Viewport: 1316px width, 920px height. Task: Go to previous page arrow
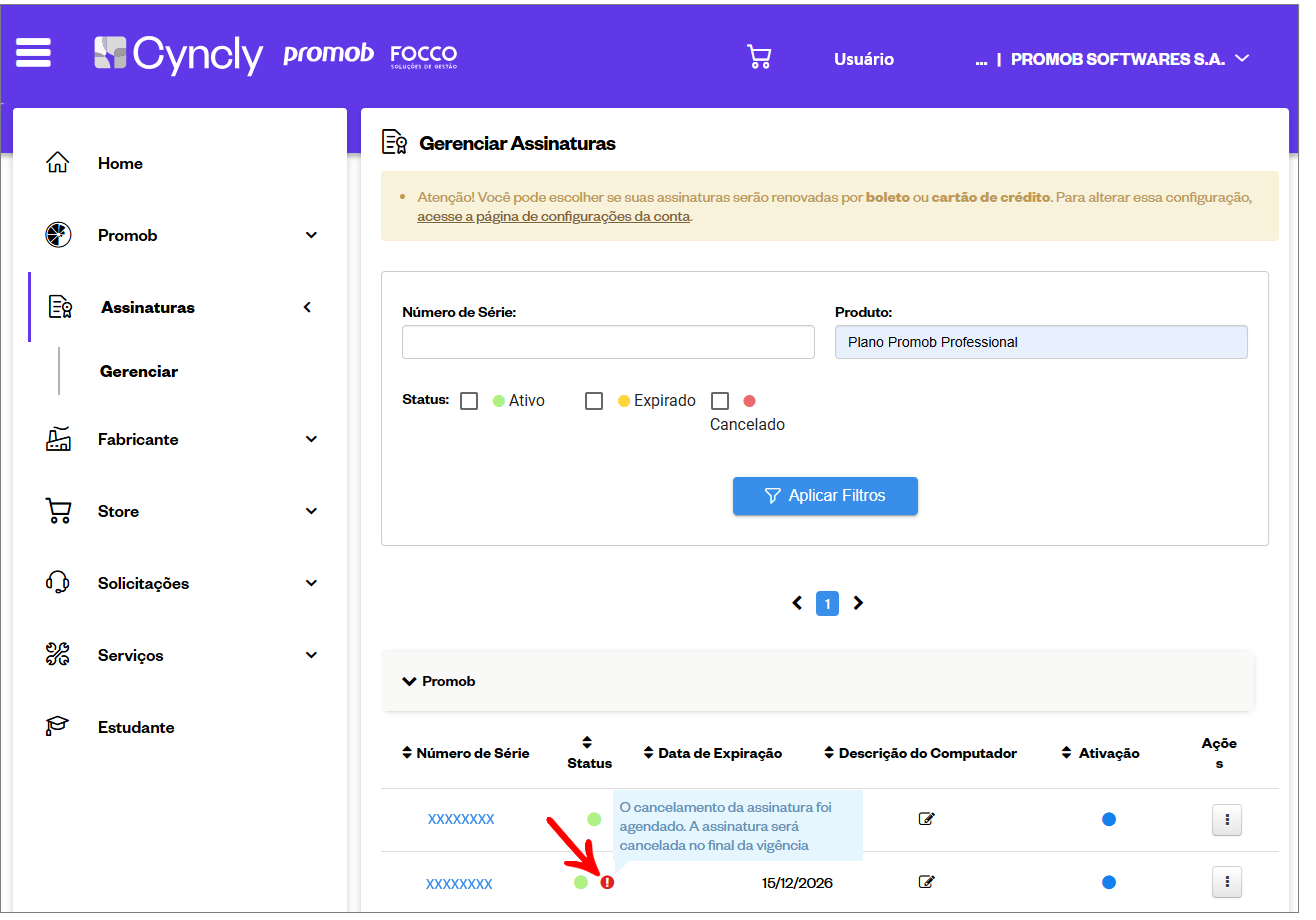pos(797,603)
